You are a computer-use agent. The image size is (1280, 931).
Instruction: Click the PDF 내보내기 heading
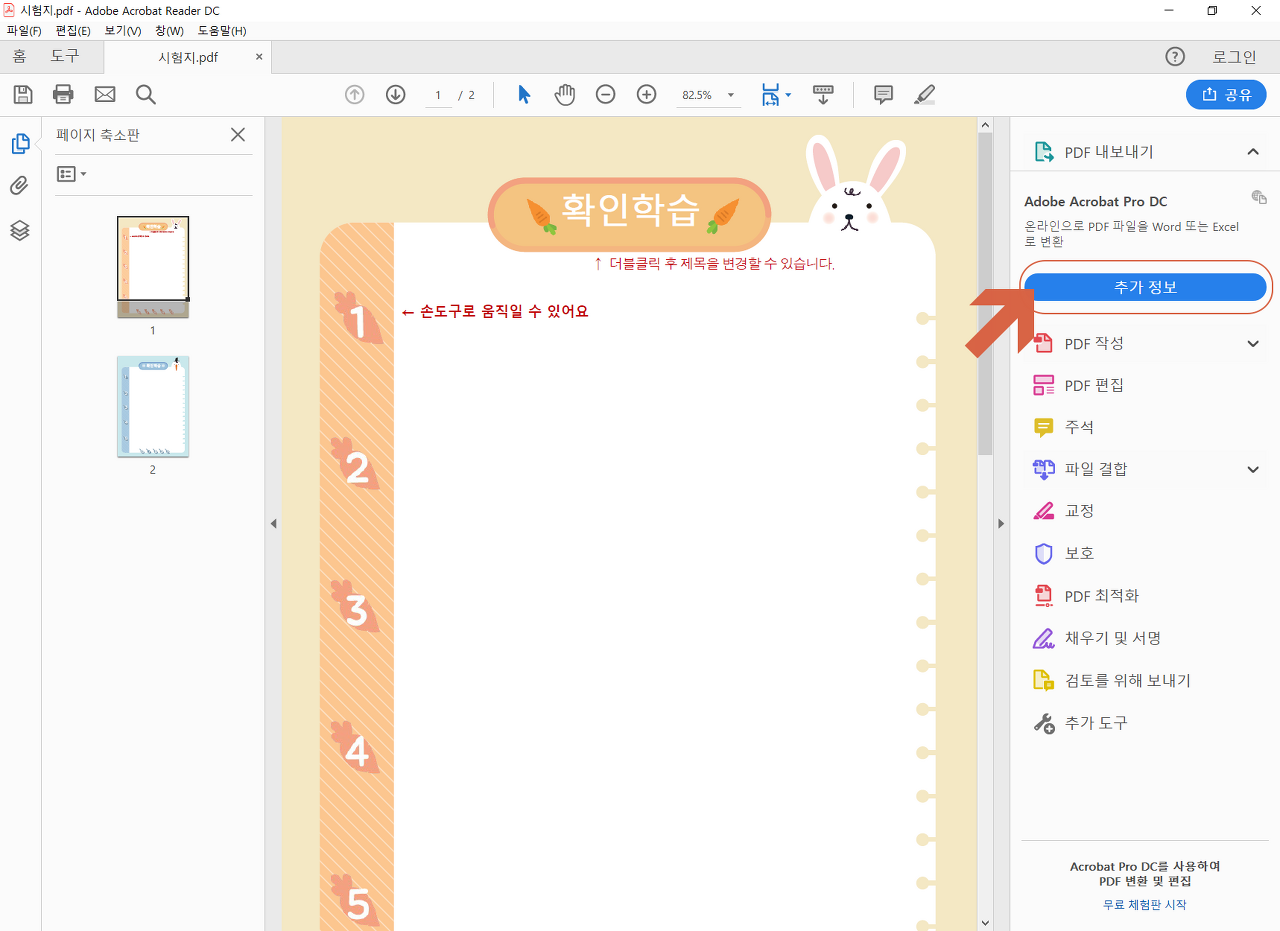pyautogui.click(x=1109, y=152)
